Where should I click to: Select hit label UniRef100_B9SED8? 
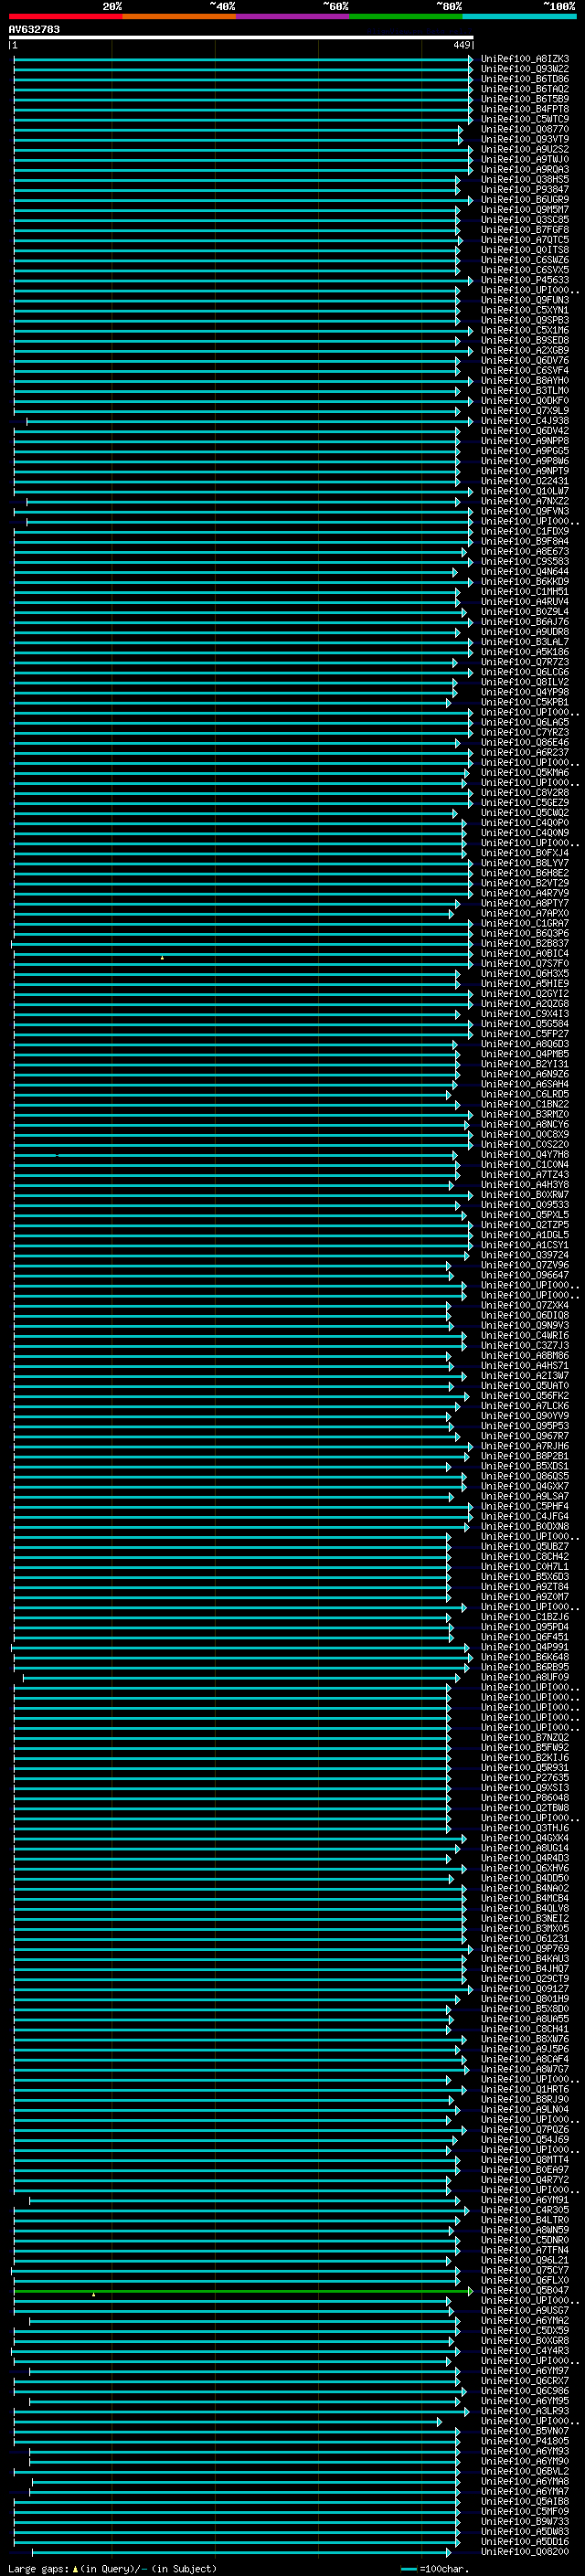click(524, 341)
